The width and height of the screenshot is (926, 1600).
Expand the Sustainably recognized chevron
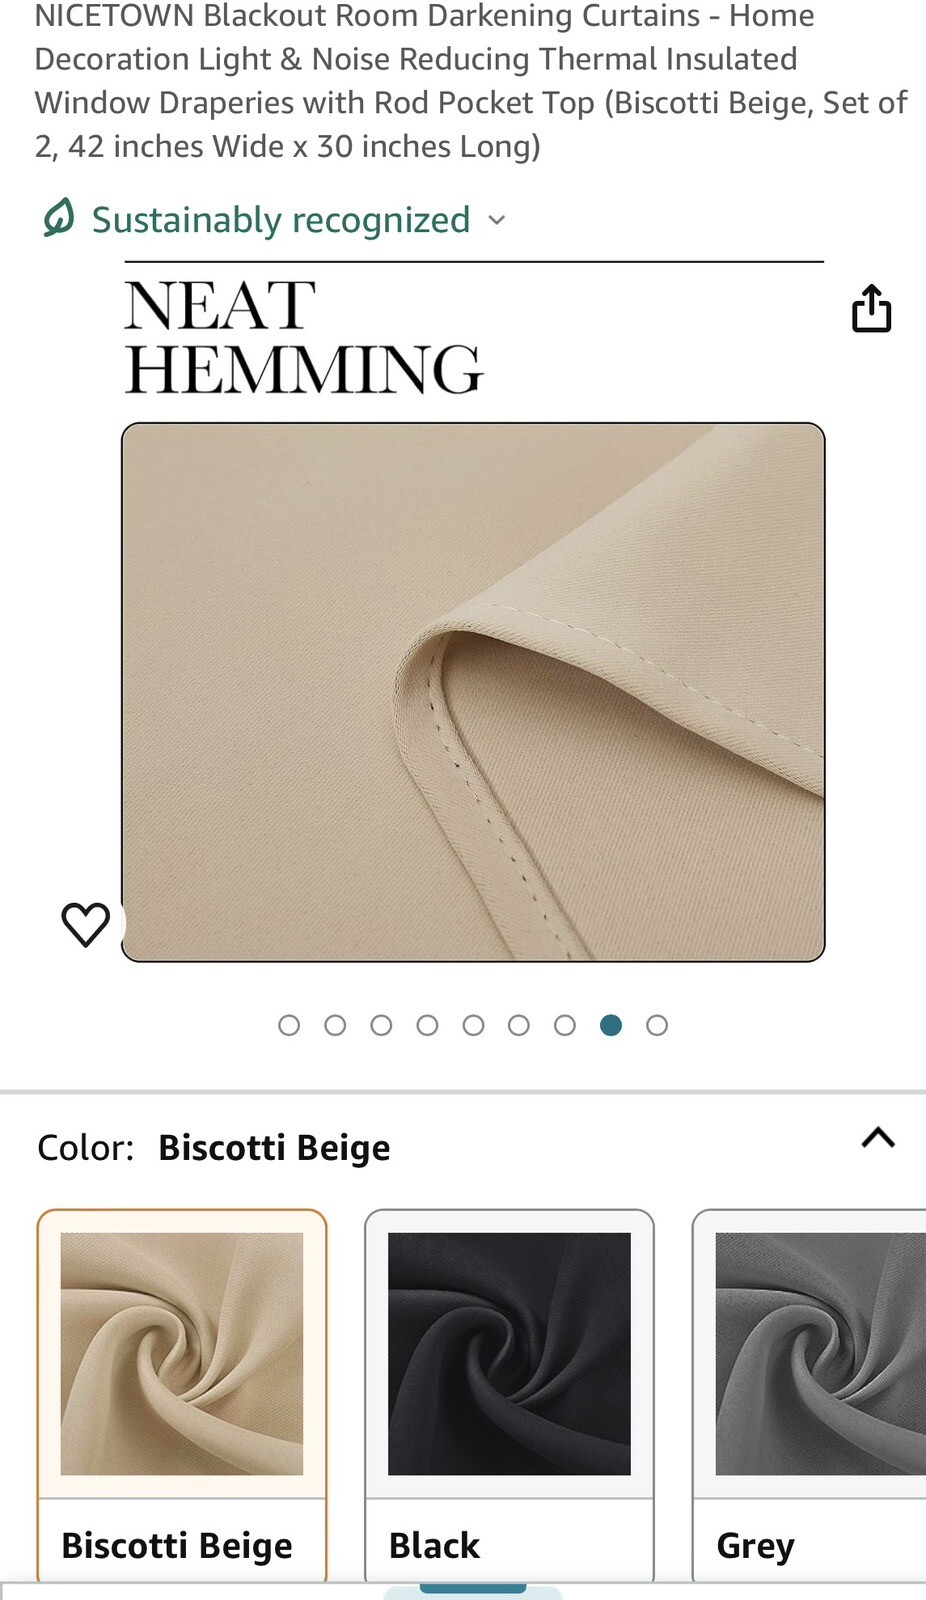(x=497, y=220)
